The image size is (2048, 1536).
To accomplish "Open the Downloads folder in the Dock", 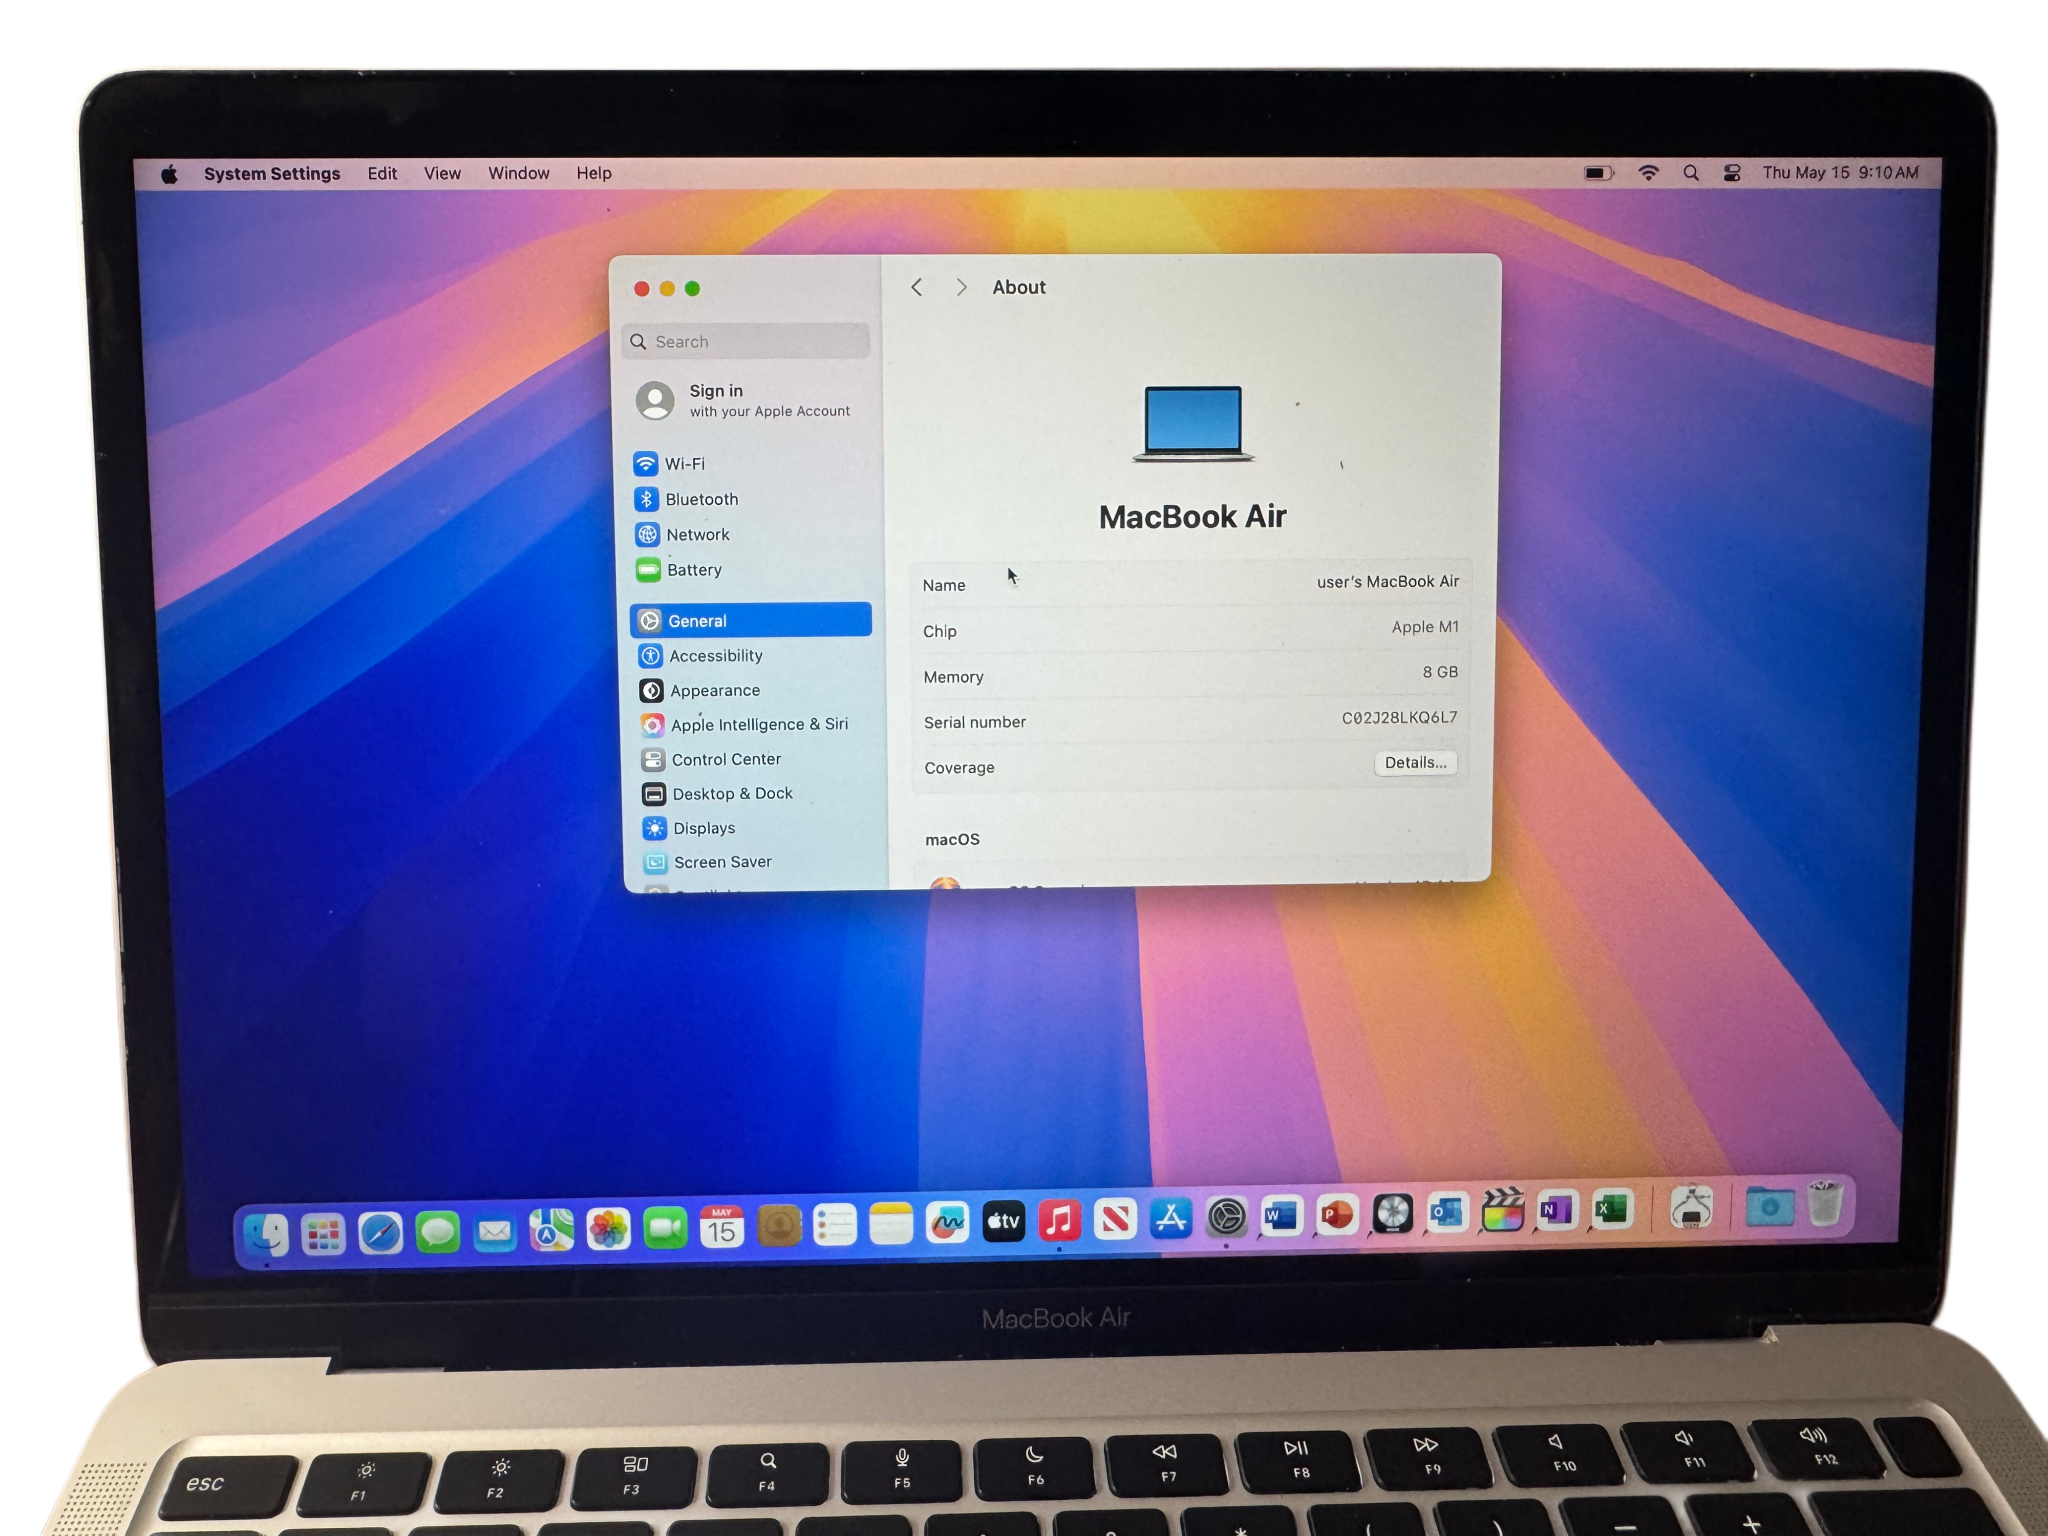I will 1768,1207.
